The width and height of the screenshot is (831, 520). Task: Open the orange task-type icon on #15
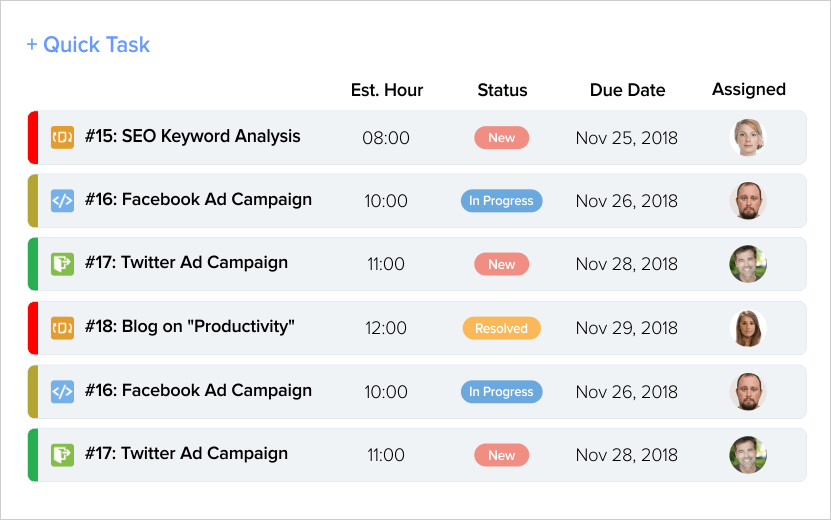(x=62, y=137)
